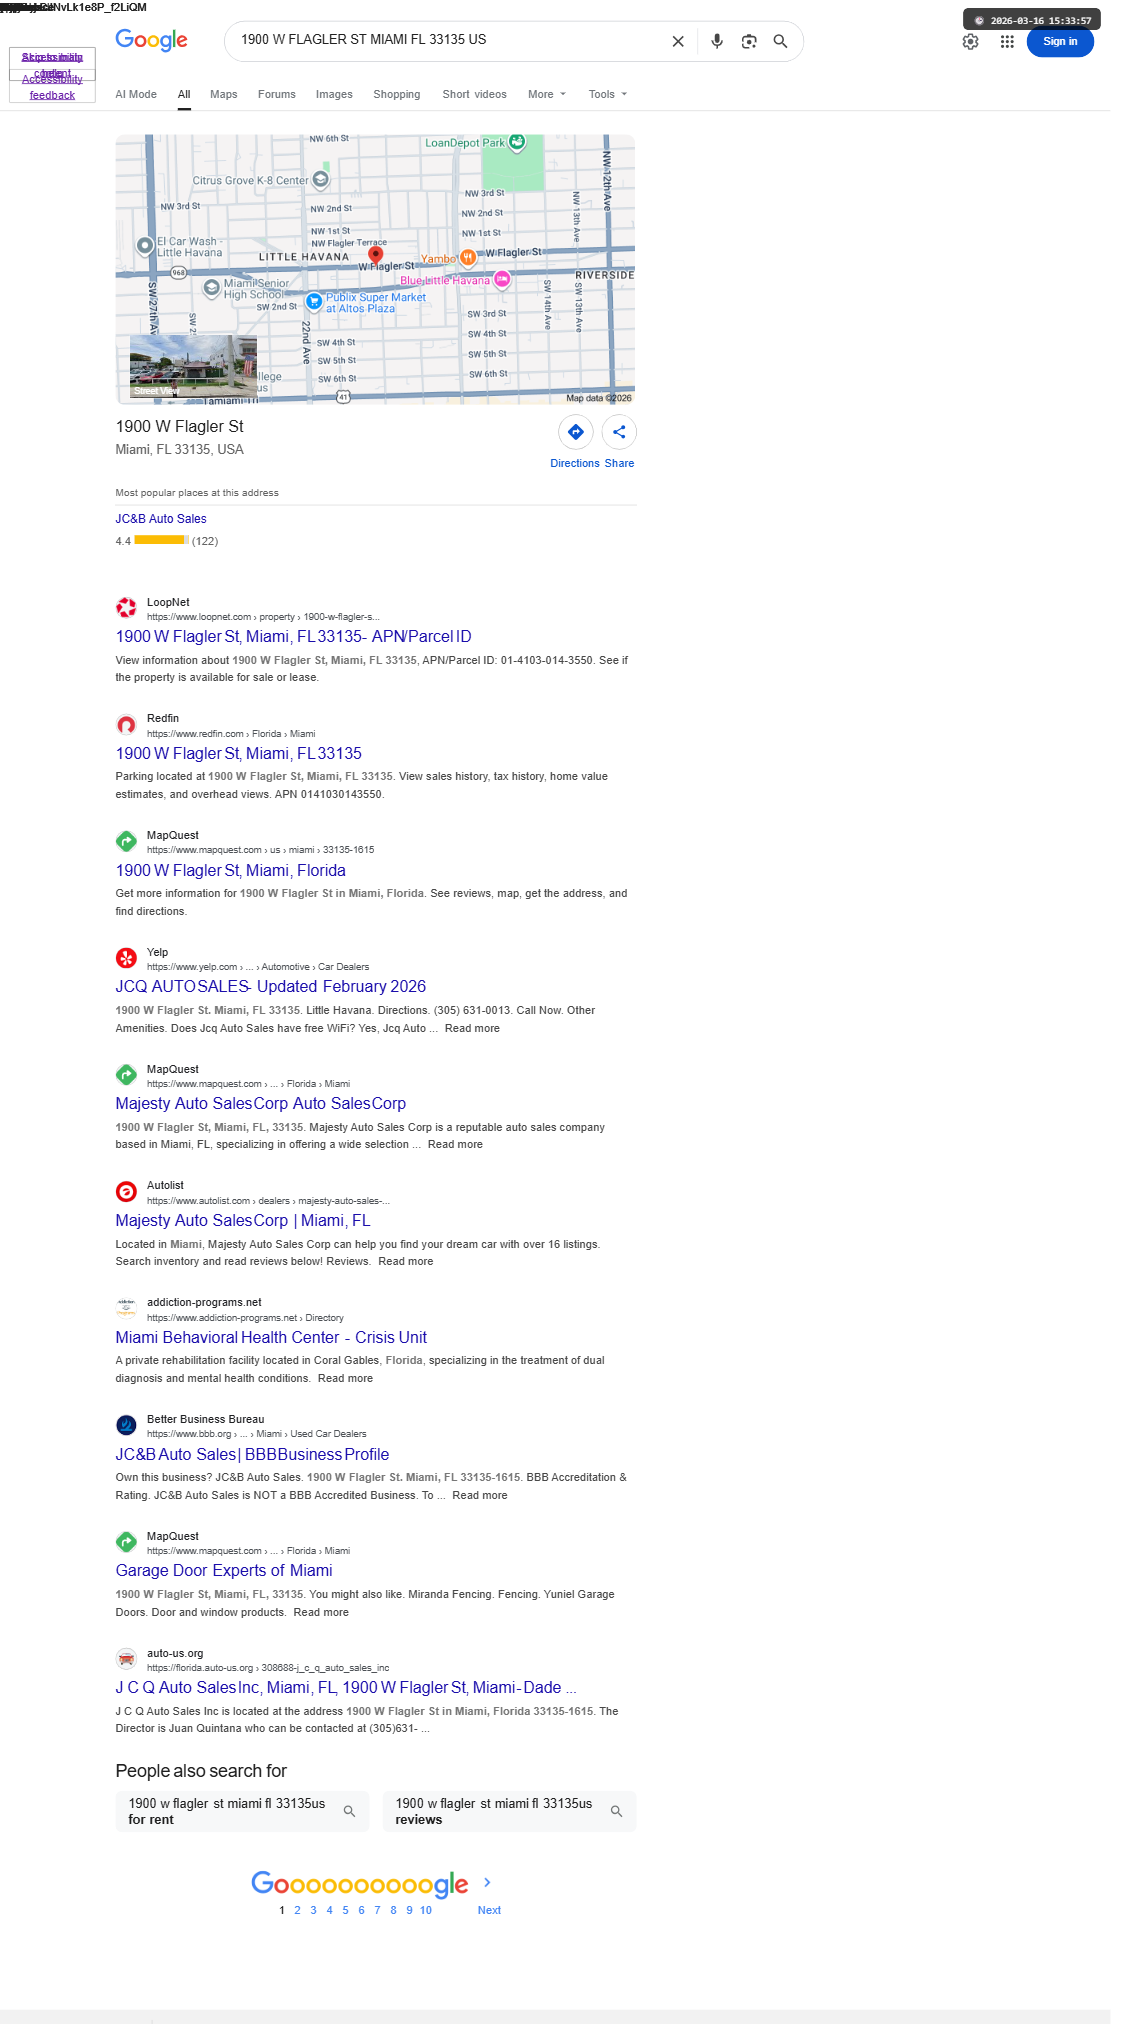
Task: Click the magnifying glass search button
Action: click(780, 41)
